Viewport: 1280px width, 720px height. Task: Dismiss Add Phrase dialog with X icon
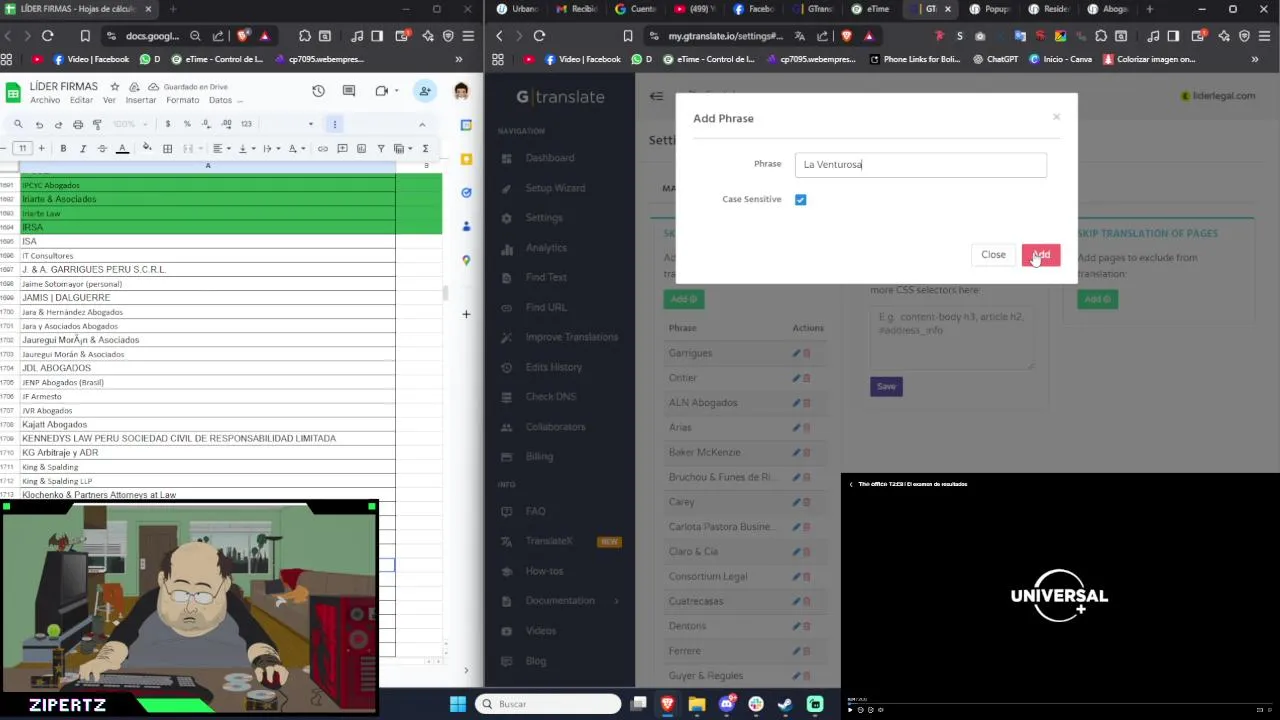point(1056,117)
